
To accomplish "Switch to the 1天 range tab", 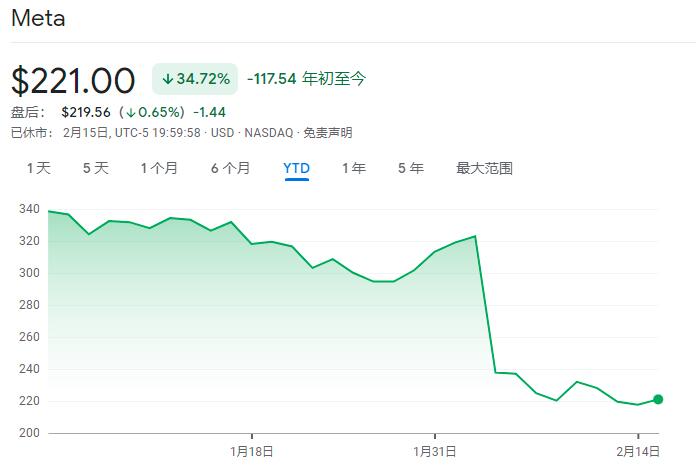I will 39,168.
